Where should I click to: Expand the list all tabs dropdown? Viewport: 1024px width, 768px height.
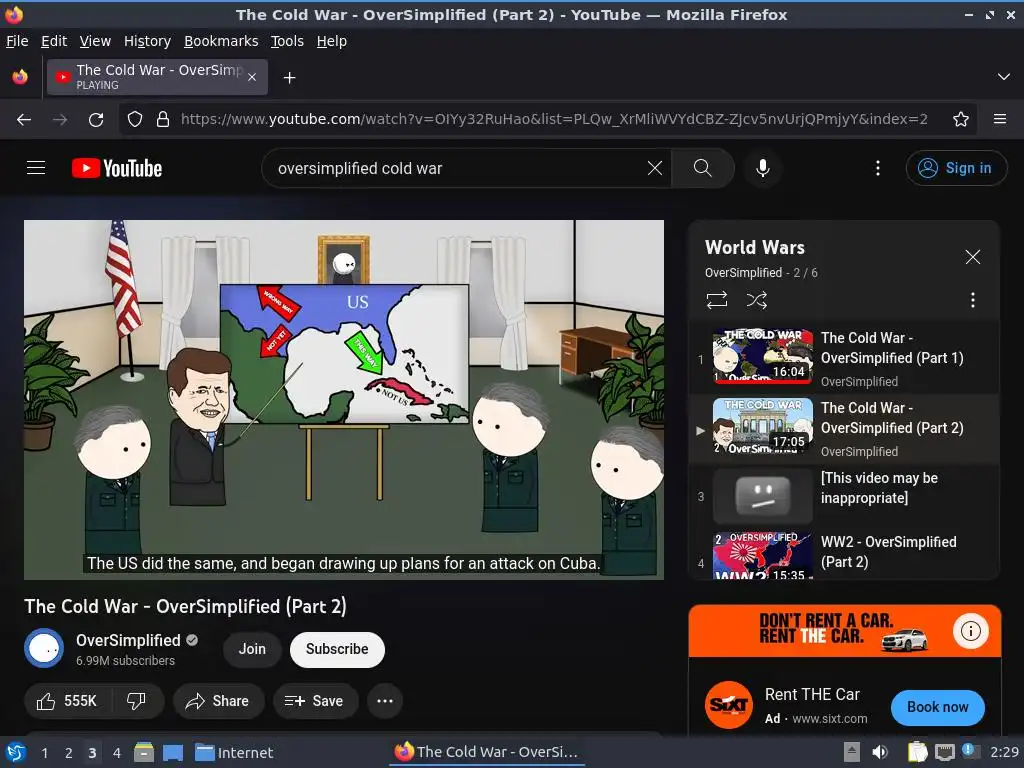[1004, 77]
